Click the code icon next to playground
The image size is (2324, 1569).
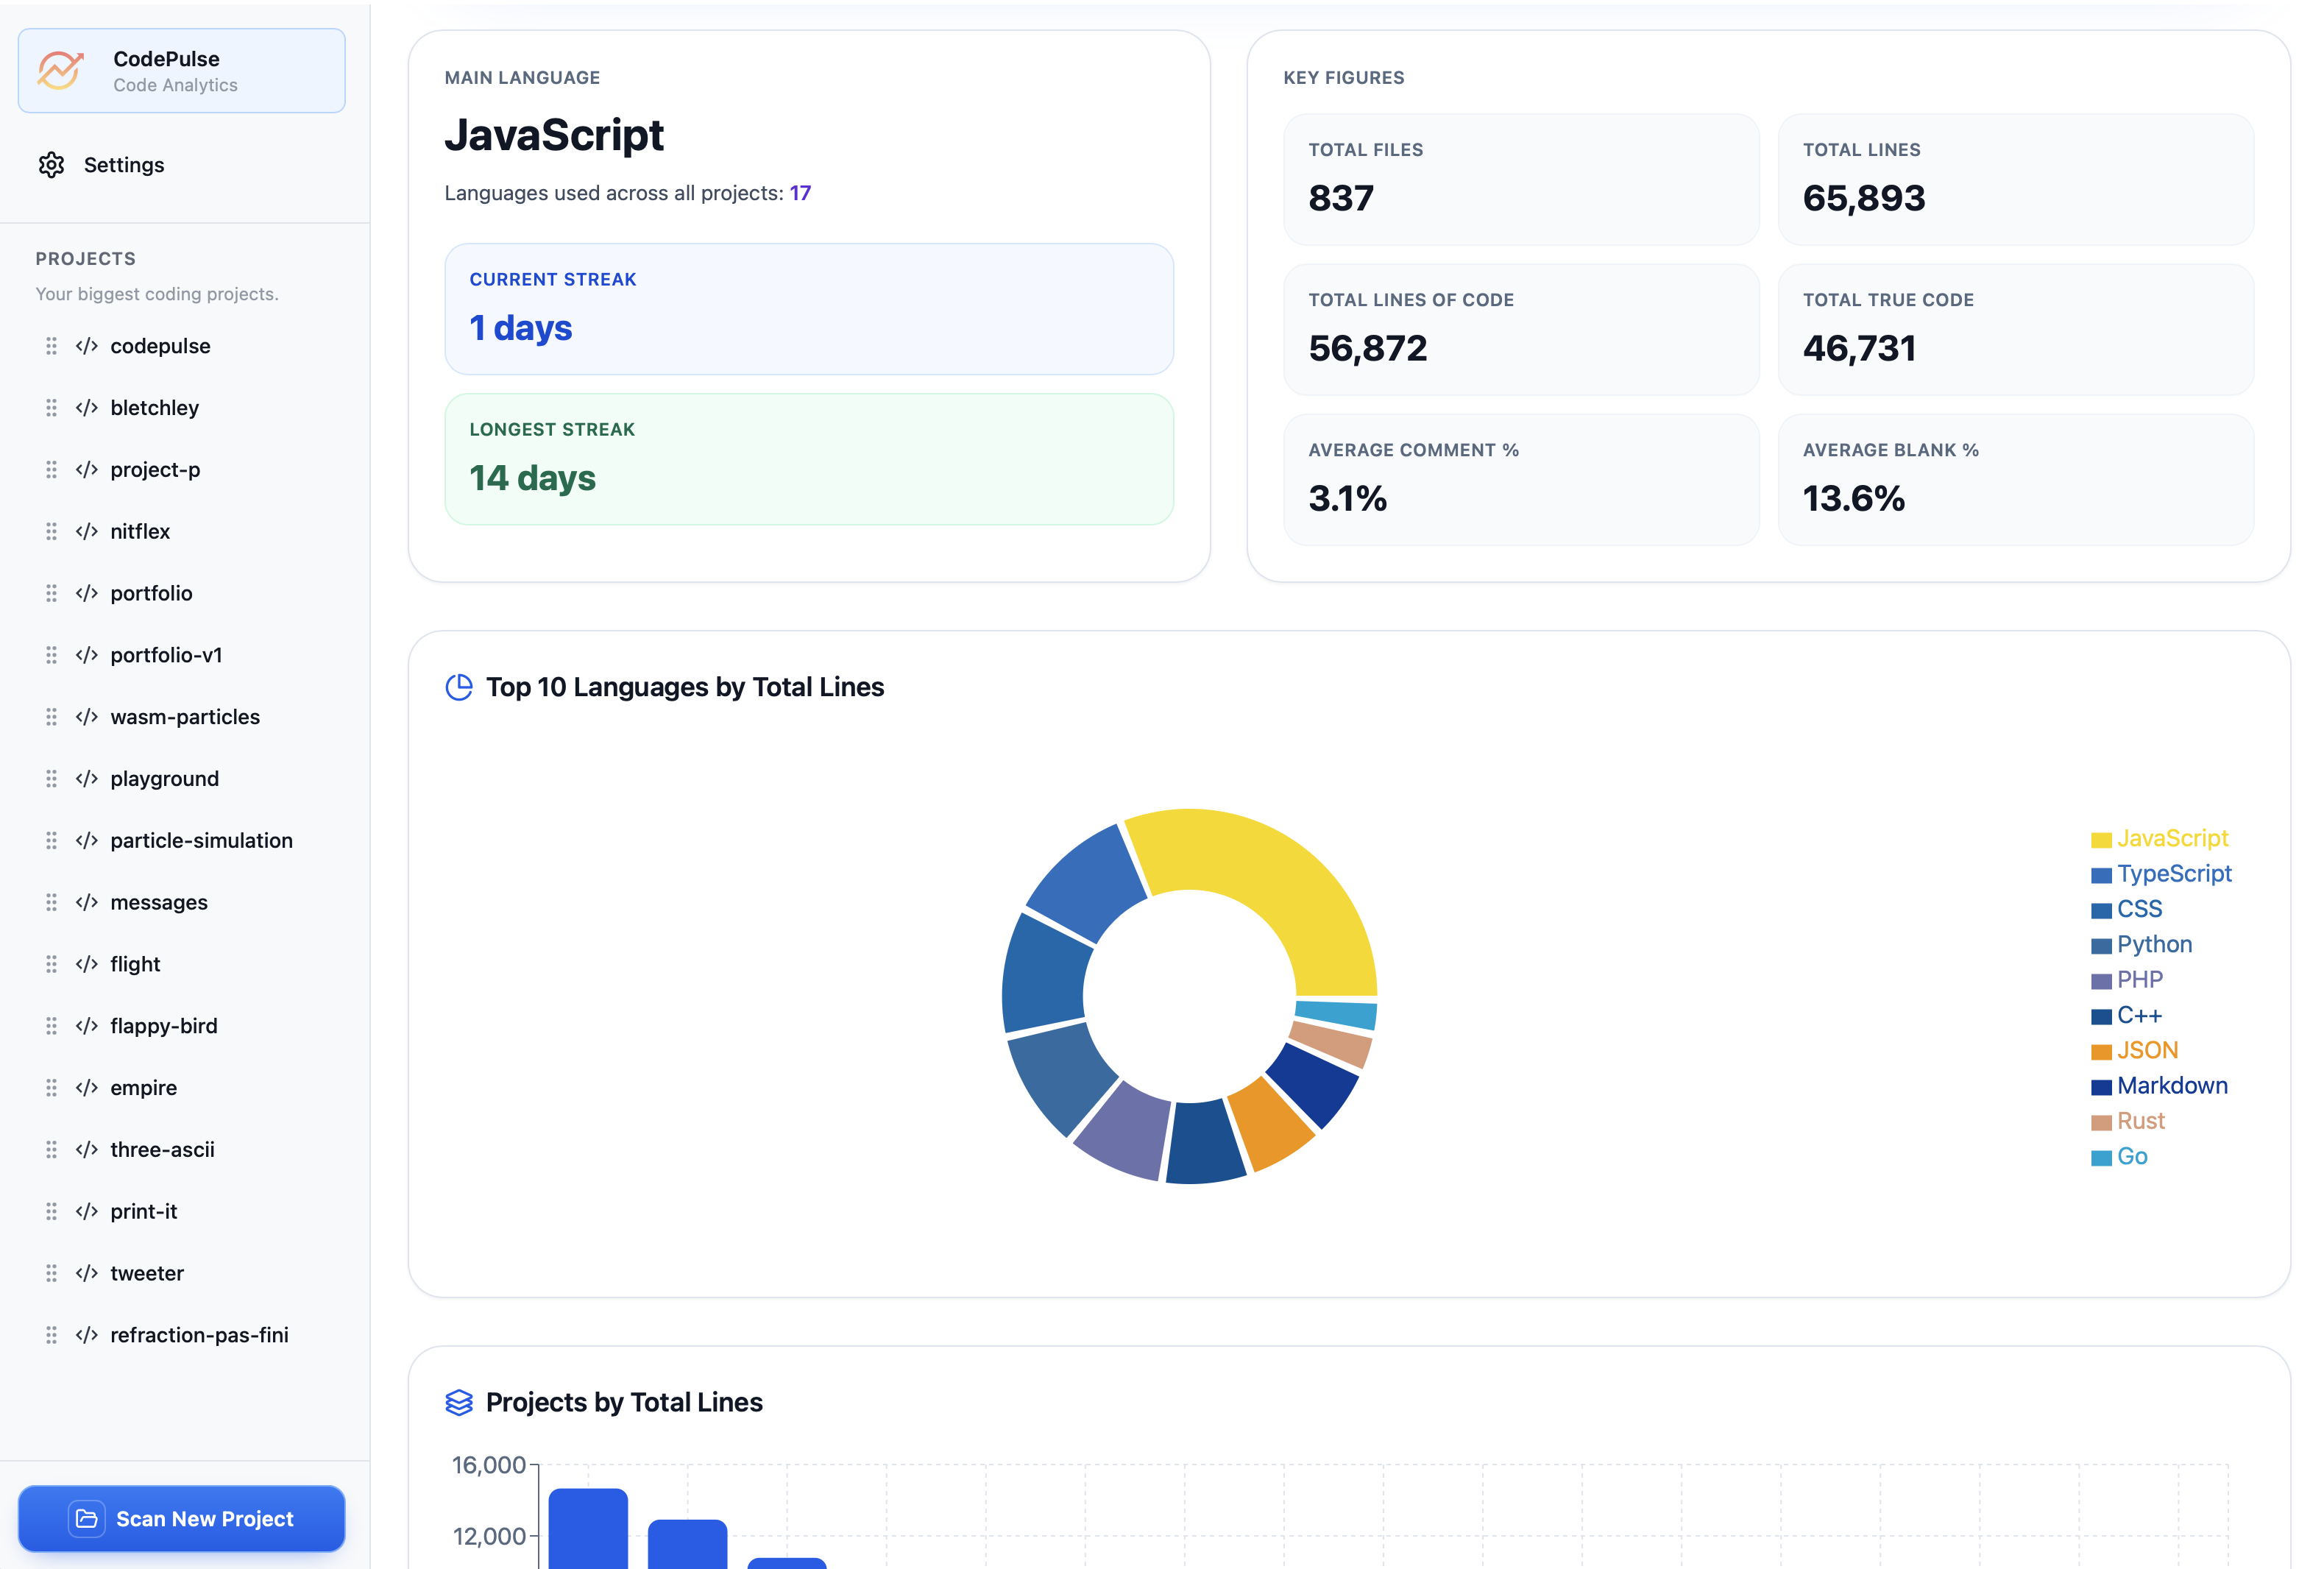(x=85, y=778)
